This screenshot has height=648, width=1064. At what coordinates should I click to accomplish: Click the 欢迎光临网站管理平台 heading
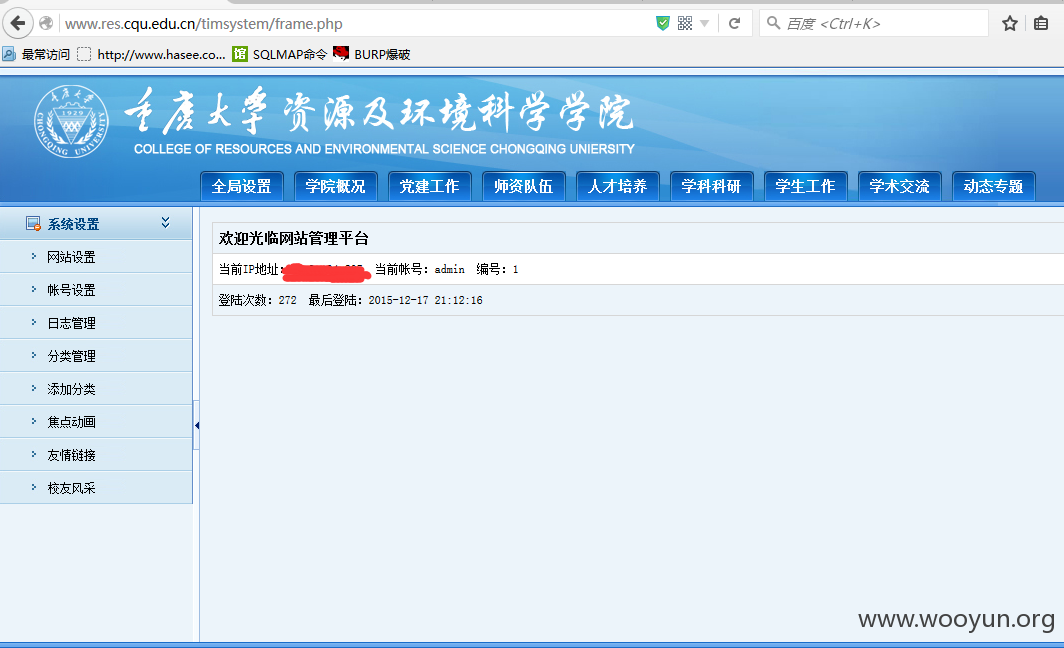coord(293,238)
